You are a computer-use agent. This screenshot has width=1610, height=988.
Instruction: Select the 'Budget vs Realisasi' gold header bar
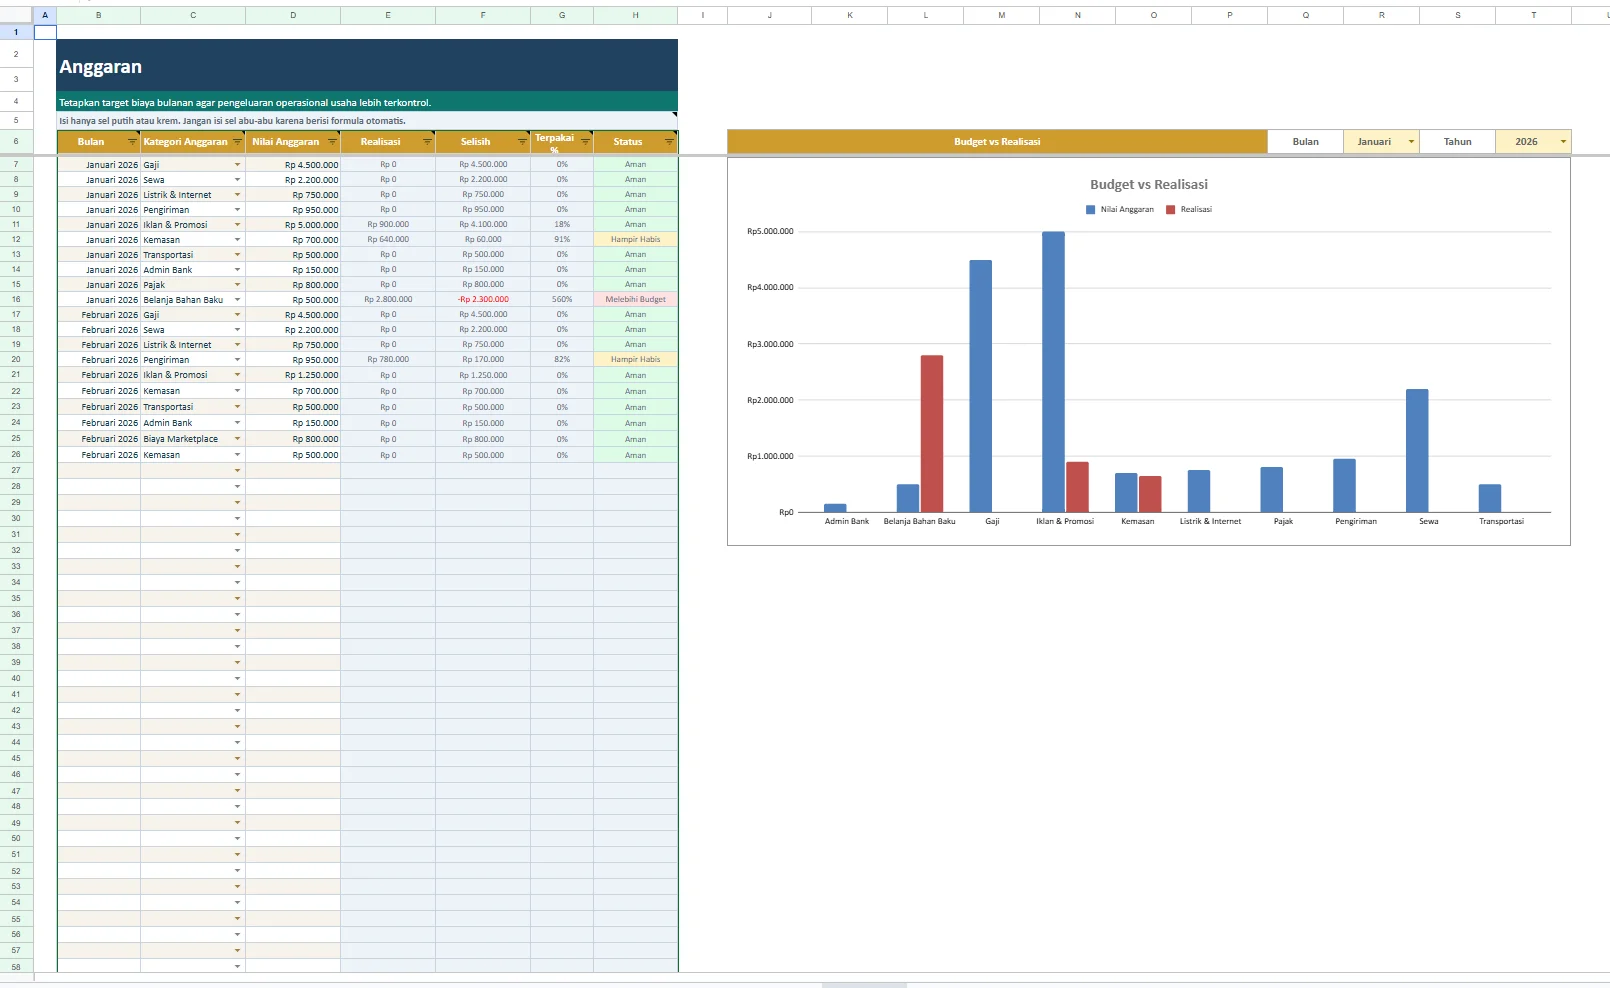[997, 142]
